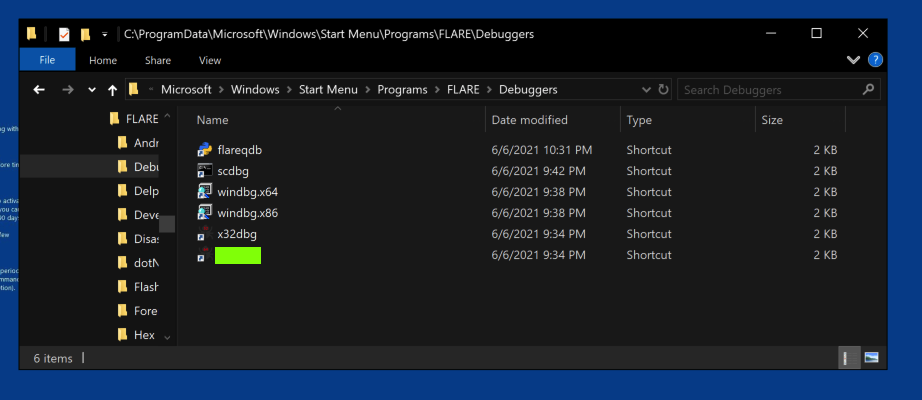This screenshot has height=400, width=922.
Task: Open the File menu
Action: click(47, 60)
